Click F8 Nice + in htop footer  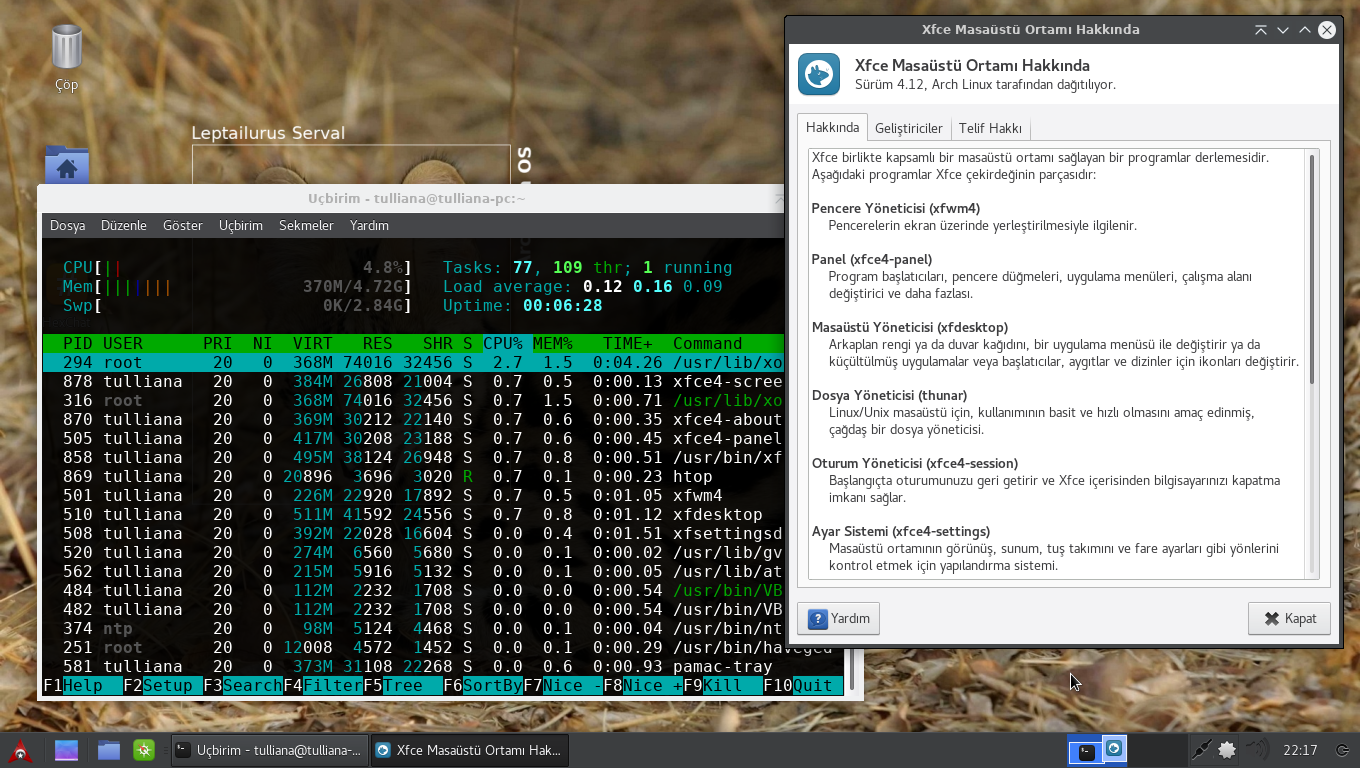pos(643,685)
